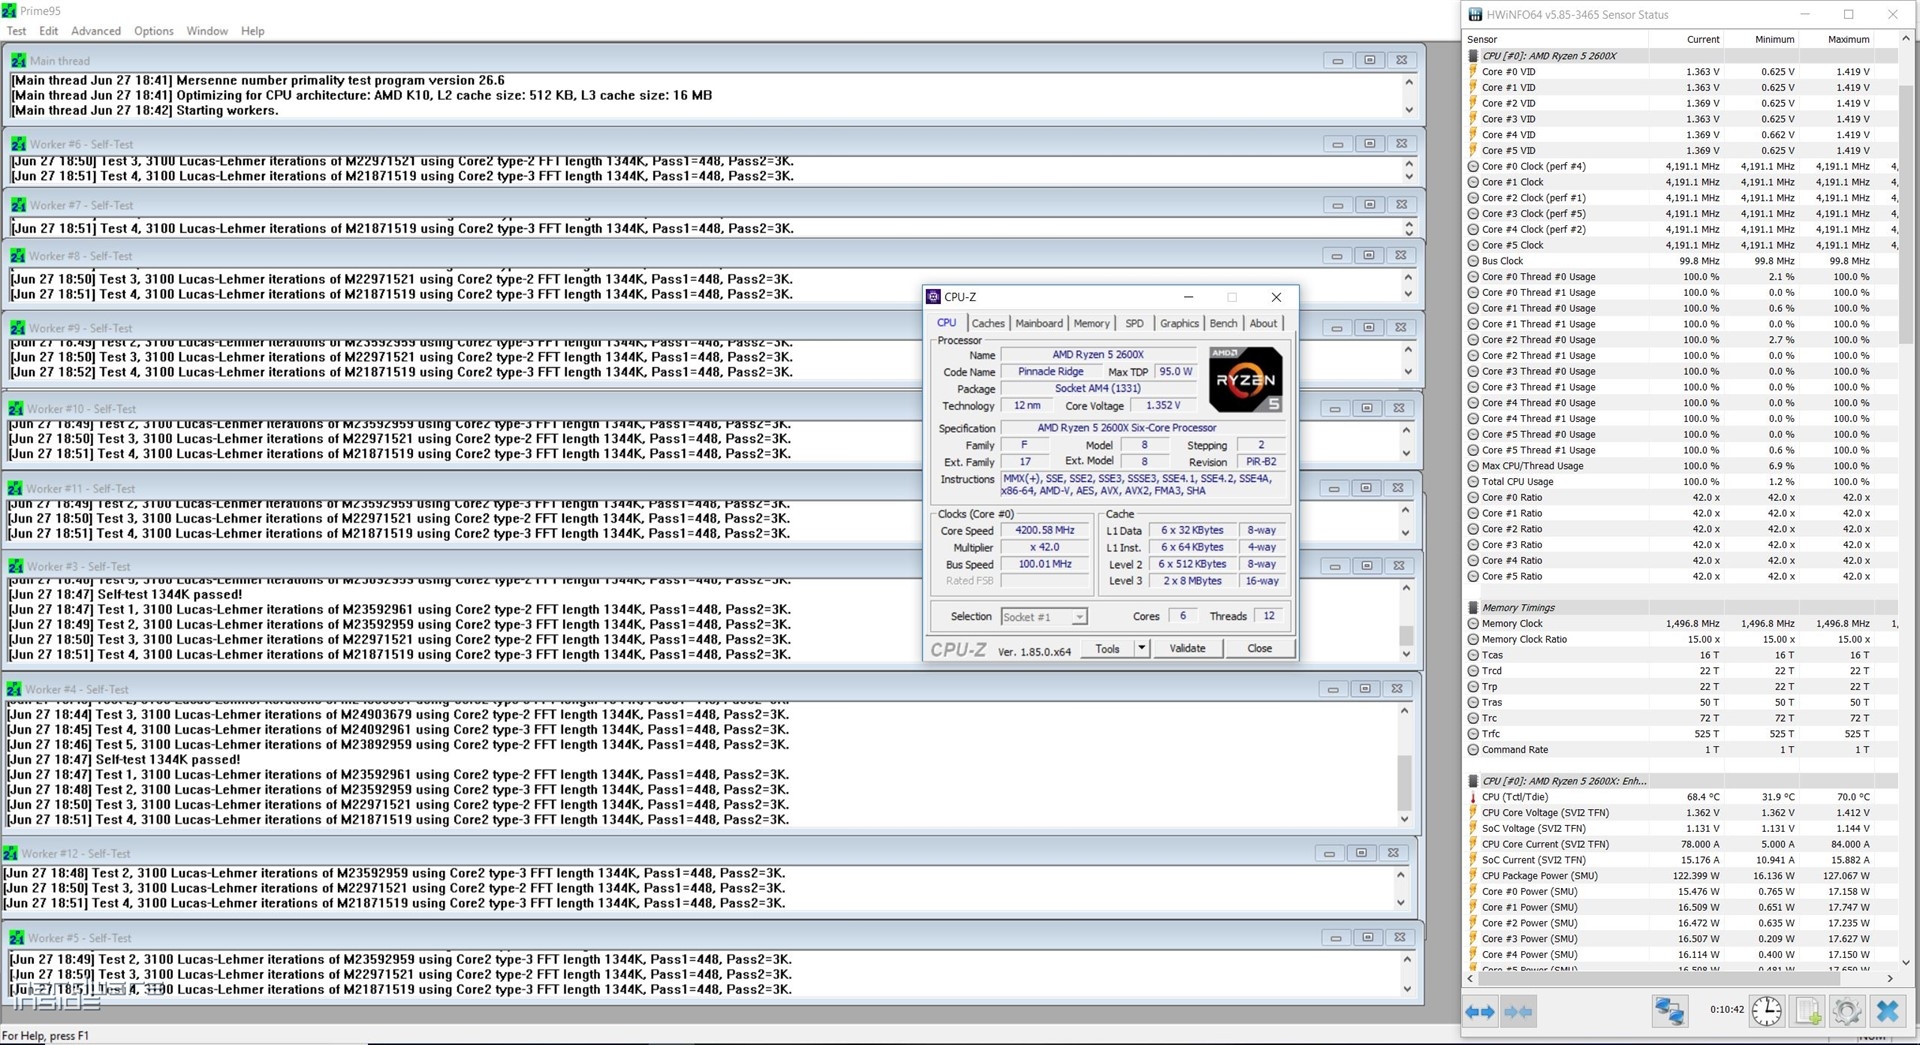
Task: Select the CPU Package Power (SMU) row
Action: 1682,876
